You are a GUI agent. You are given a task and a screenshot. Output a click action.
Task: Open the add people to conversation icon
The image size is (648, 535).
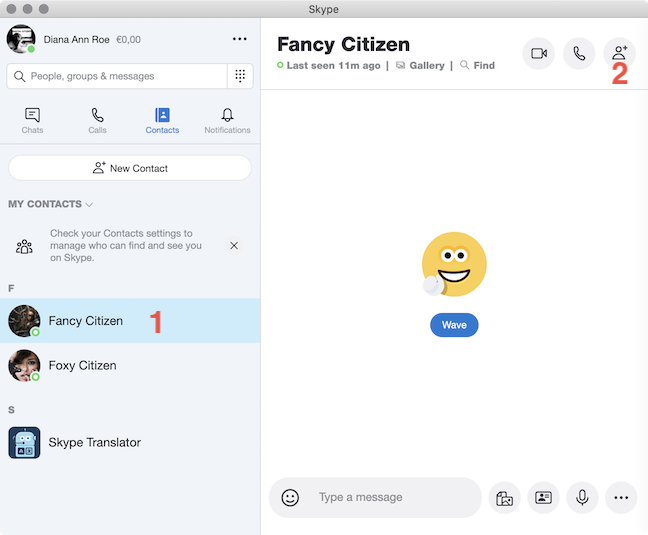click(619, 53)
